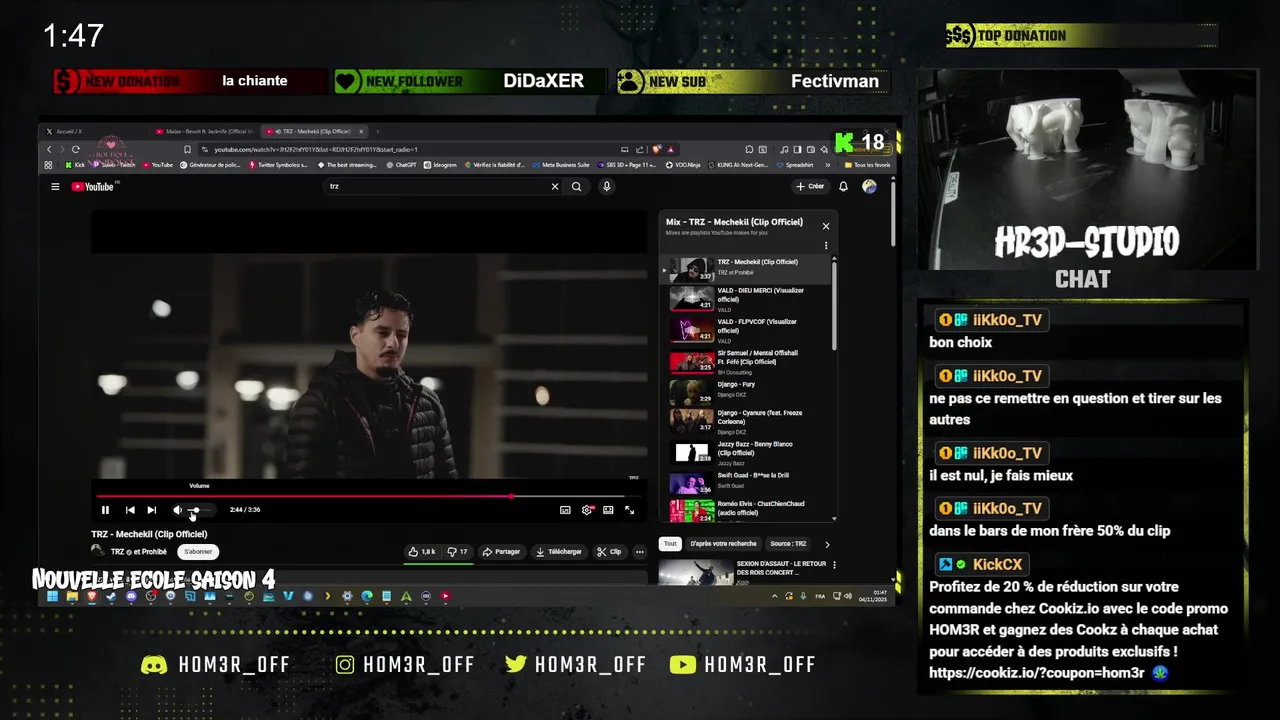Open YouTube notifications bell
1280x720 pixels.
[x=843, y=186]
